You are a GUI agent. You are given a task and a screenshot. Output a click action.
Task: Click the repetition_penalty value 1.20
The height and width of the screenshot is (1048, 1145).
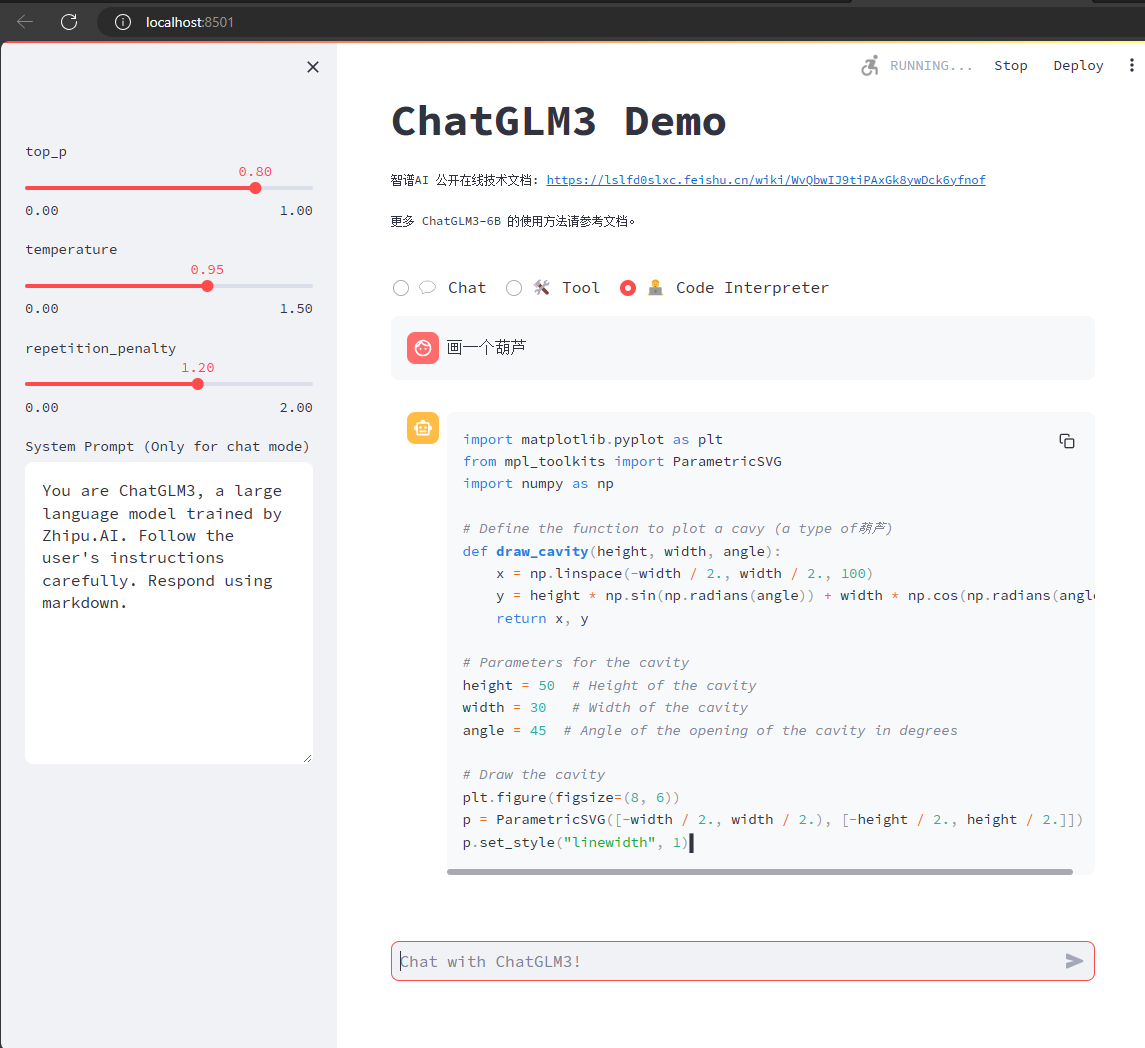click(198, 367)
